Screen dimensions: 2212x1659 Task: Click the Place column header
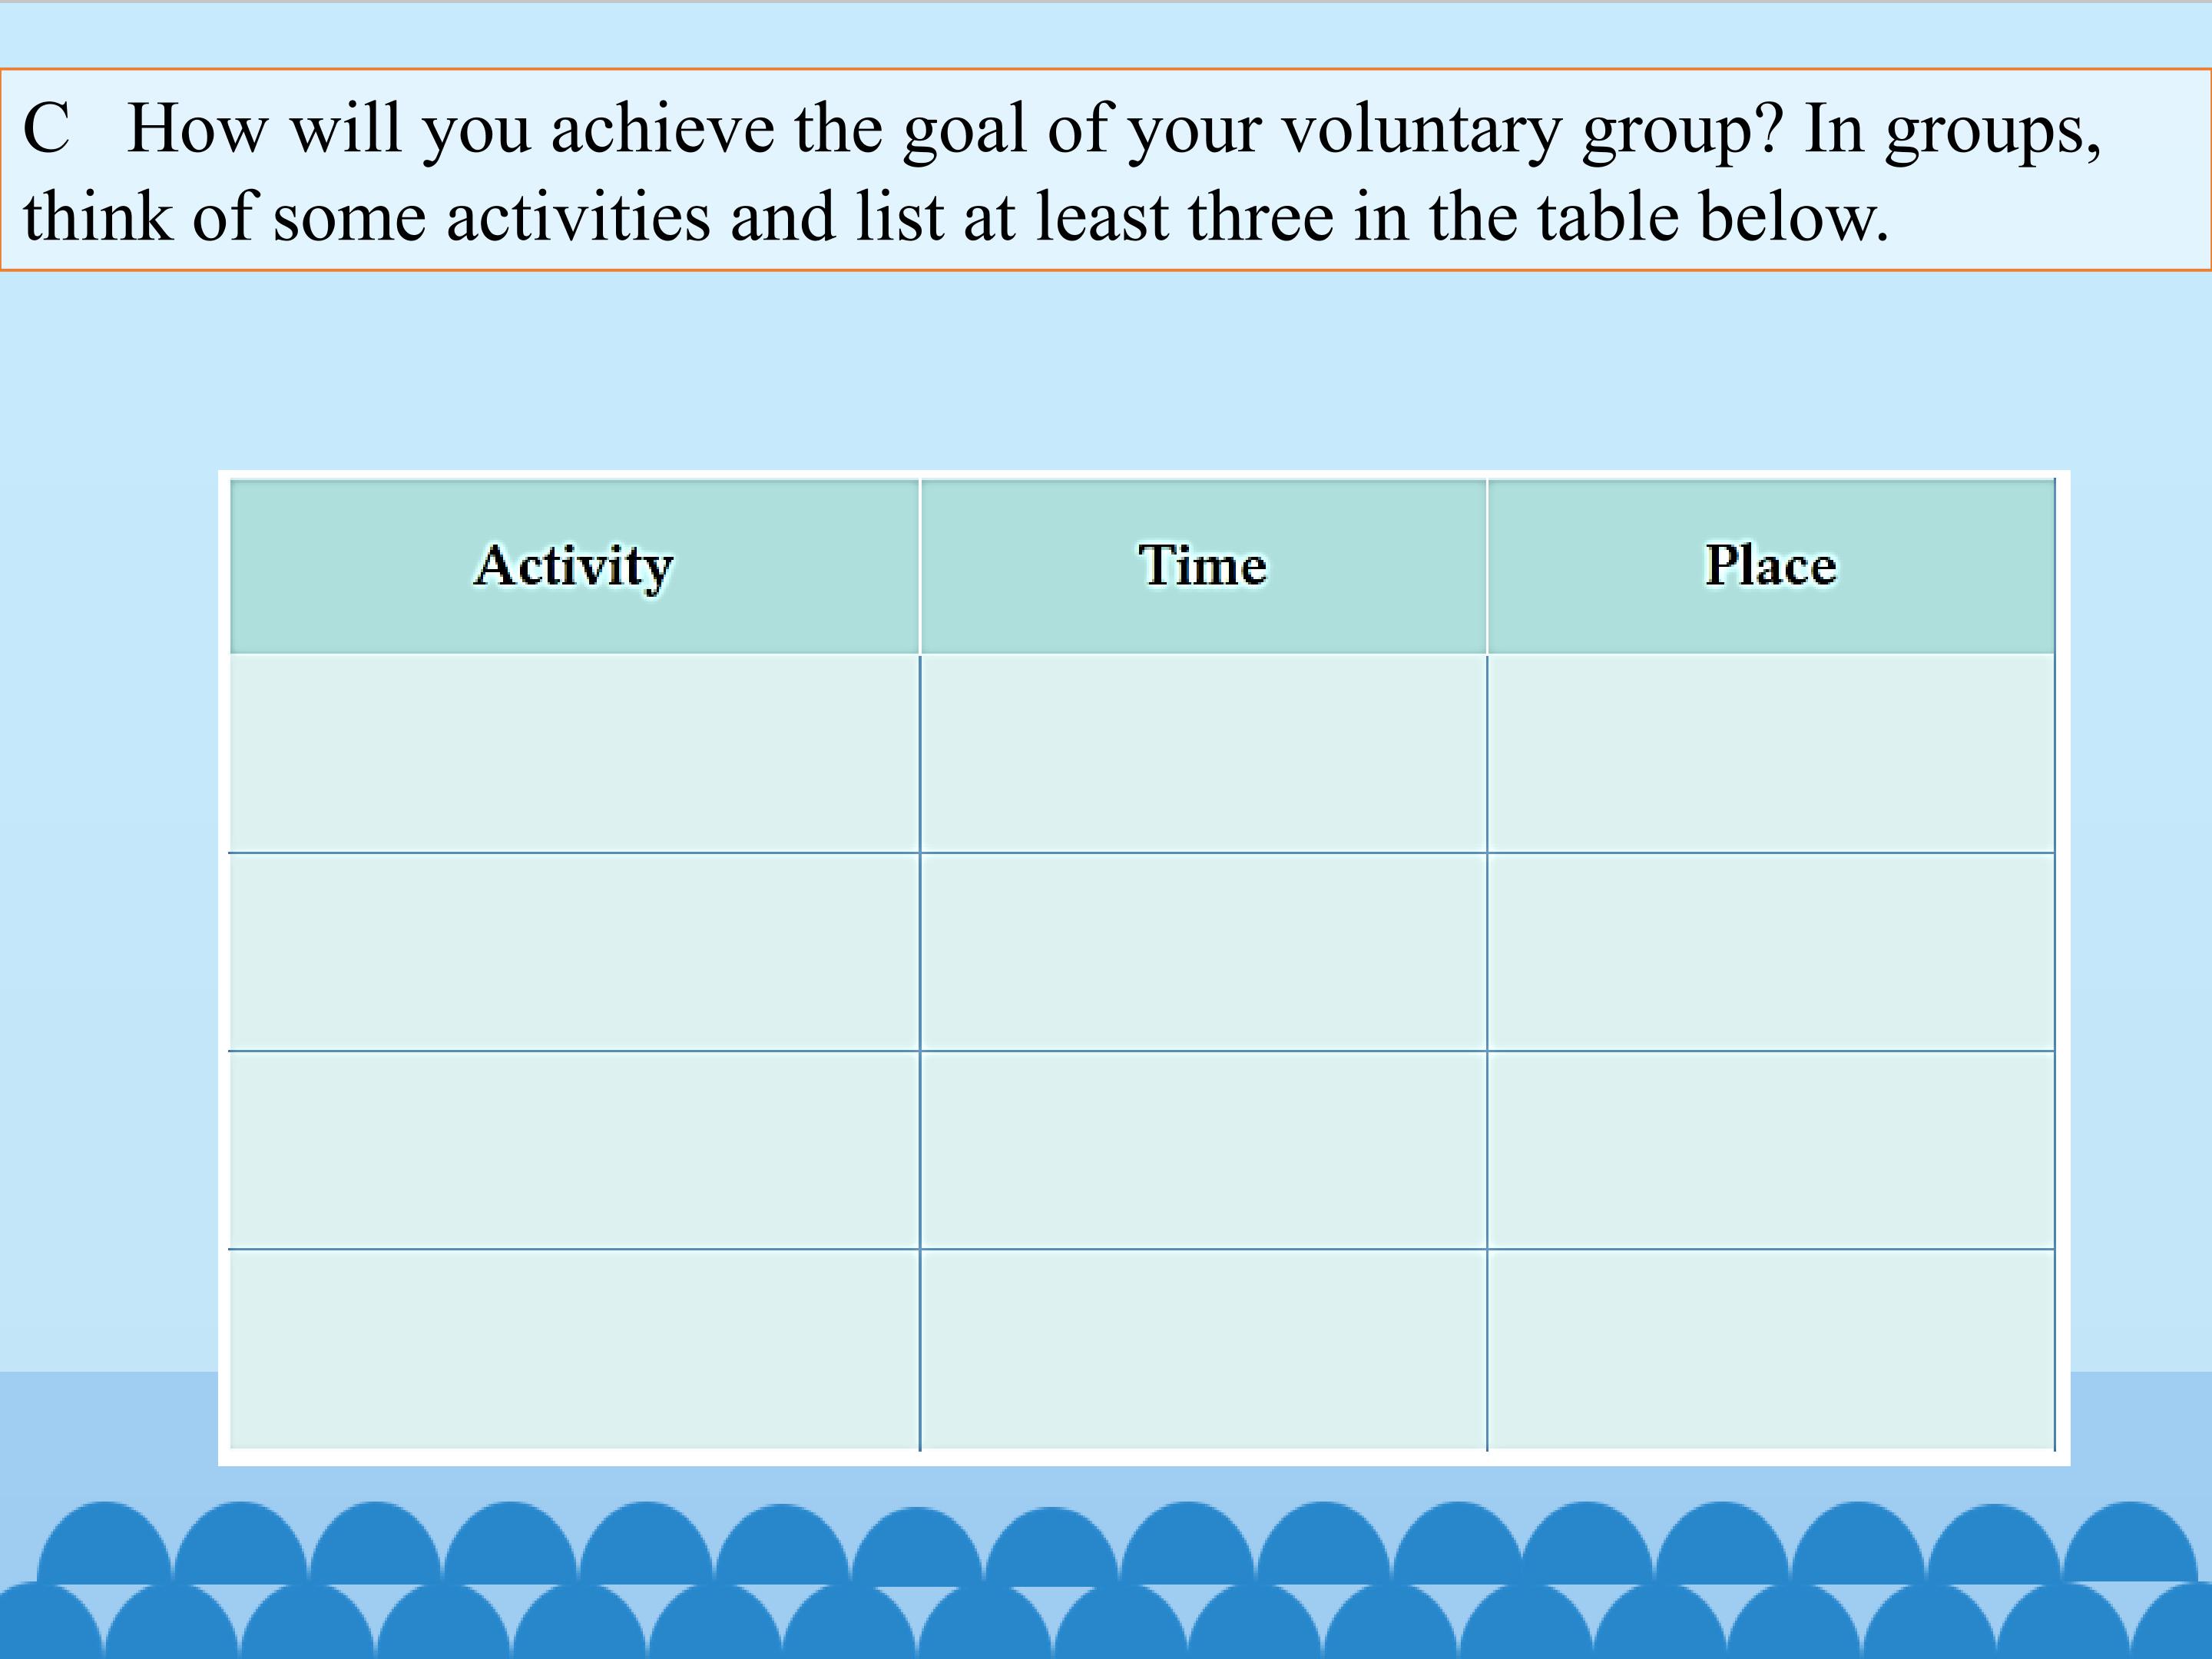coord(1770,566)
